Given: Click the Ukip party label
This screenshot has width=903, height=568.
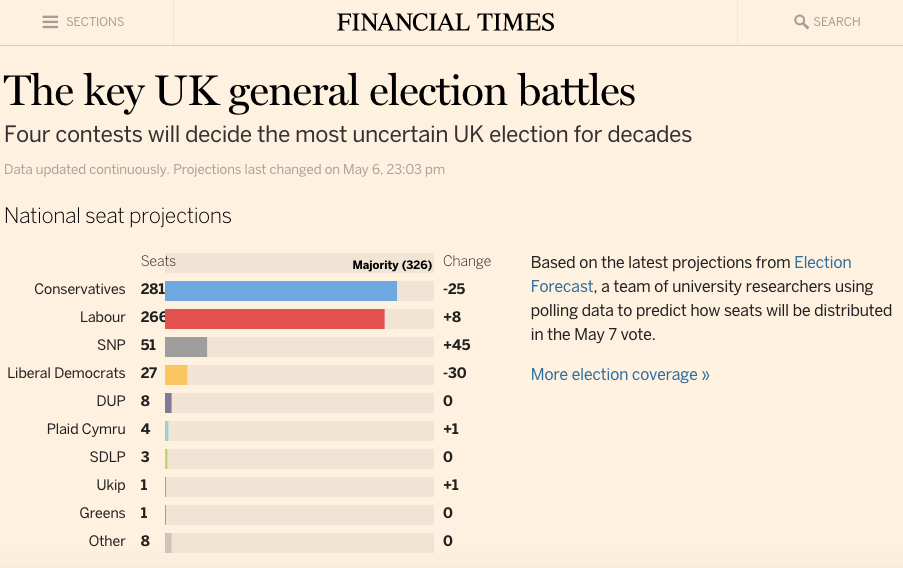Looking at the screenshot, I should [x=111, y=486].
